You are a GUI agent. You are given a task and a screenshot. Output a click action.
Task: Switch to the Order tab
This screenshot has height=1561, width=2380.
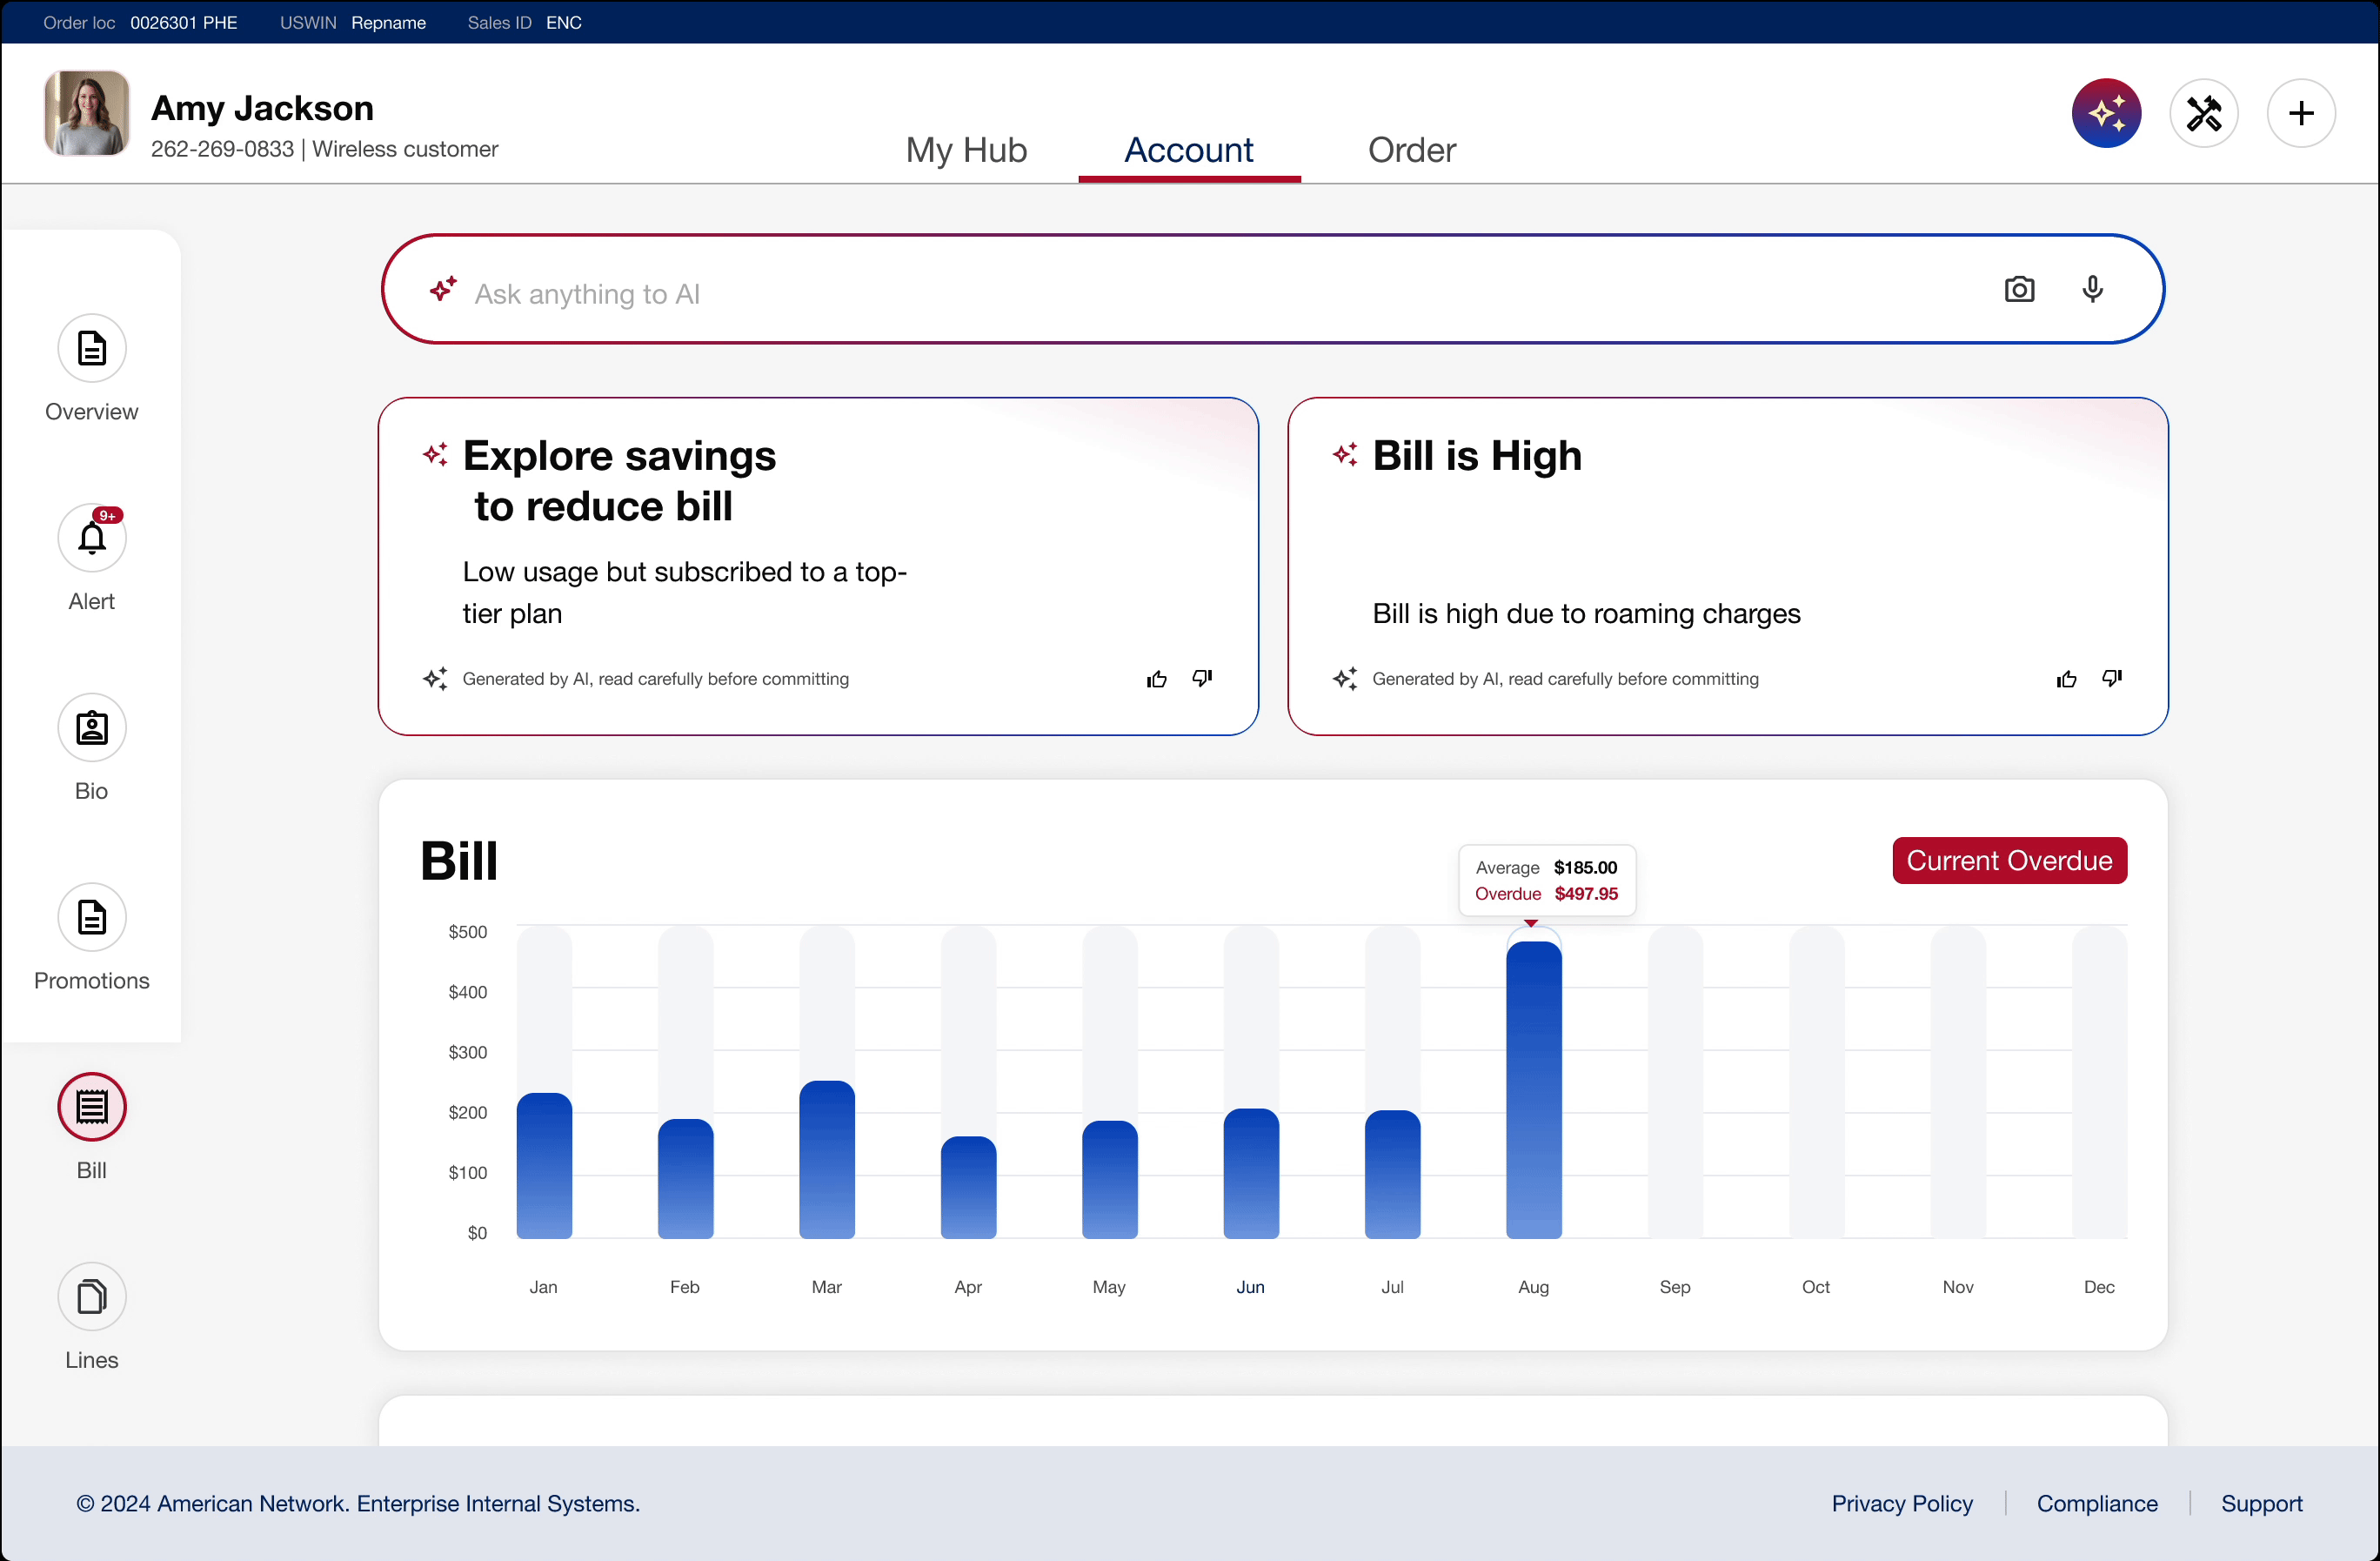(1412, 150)
